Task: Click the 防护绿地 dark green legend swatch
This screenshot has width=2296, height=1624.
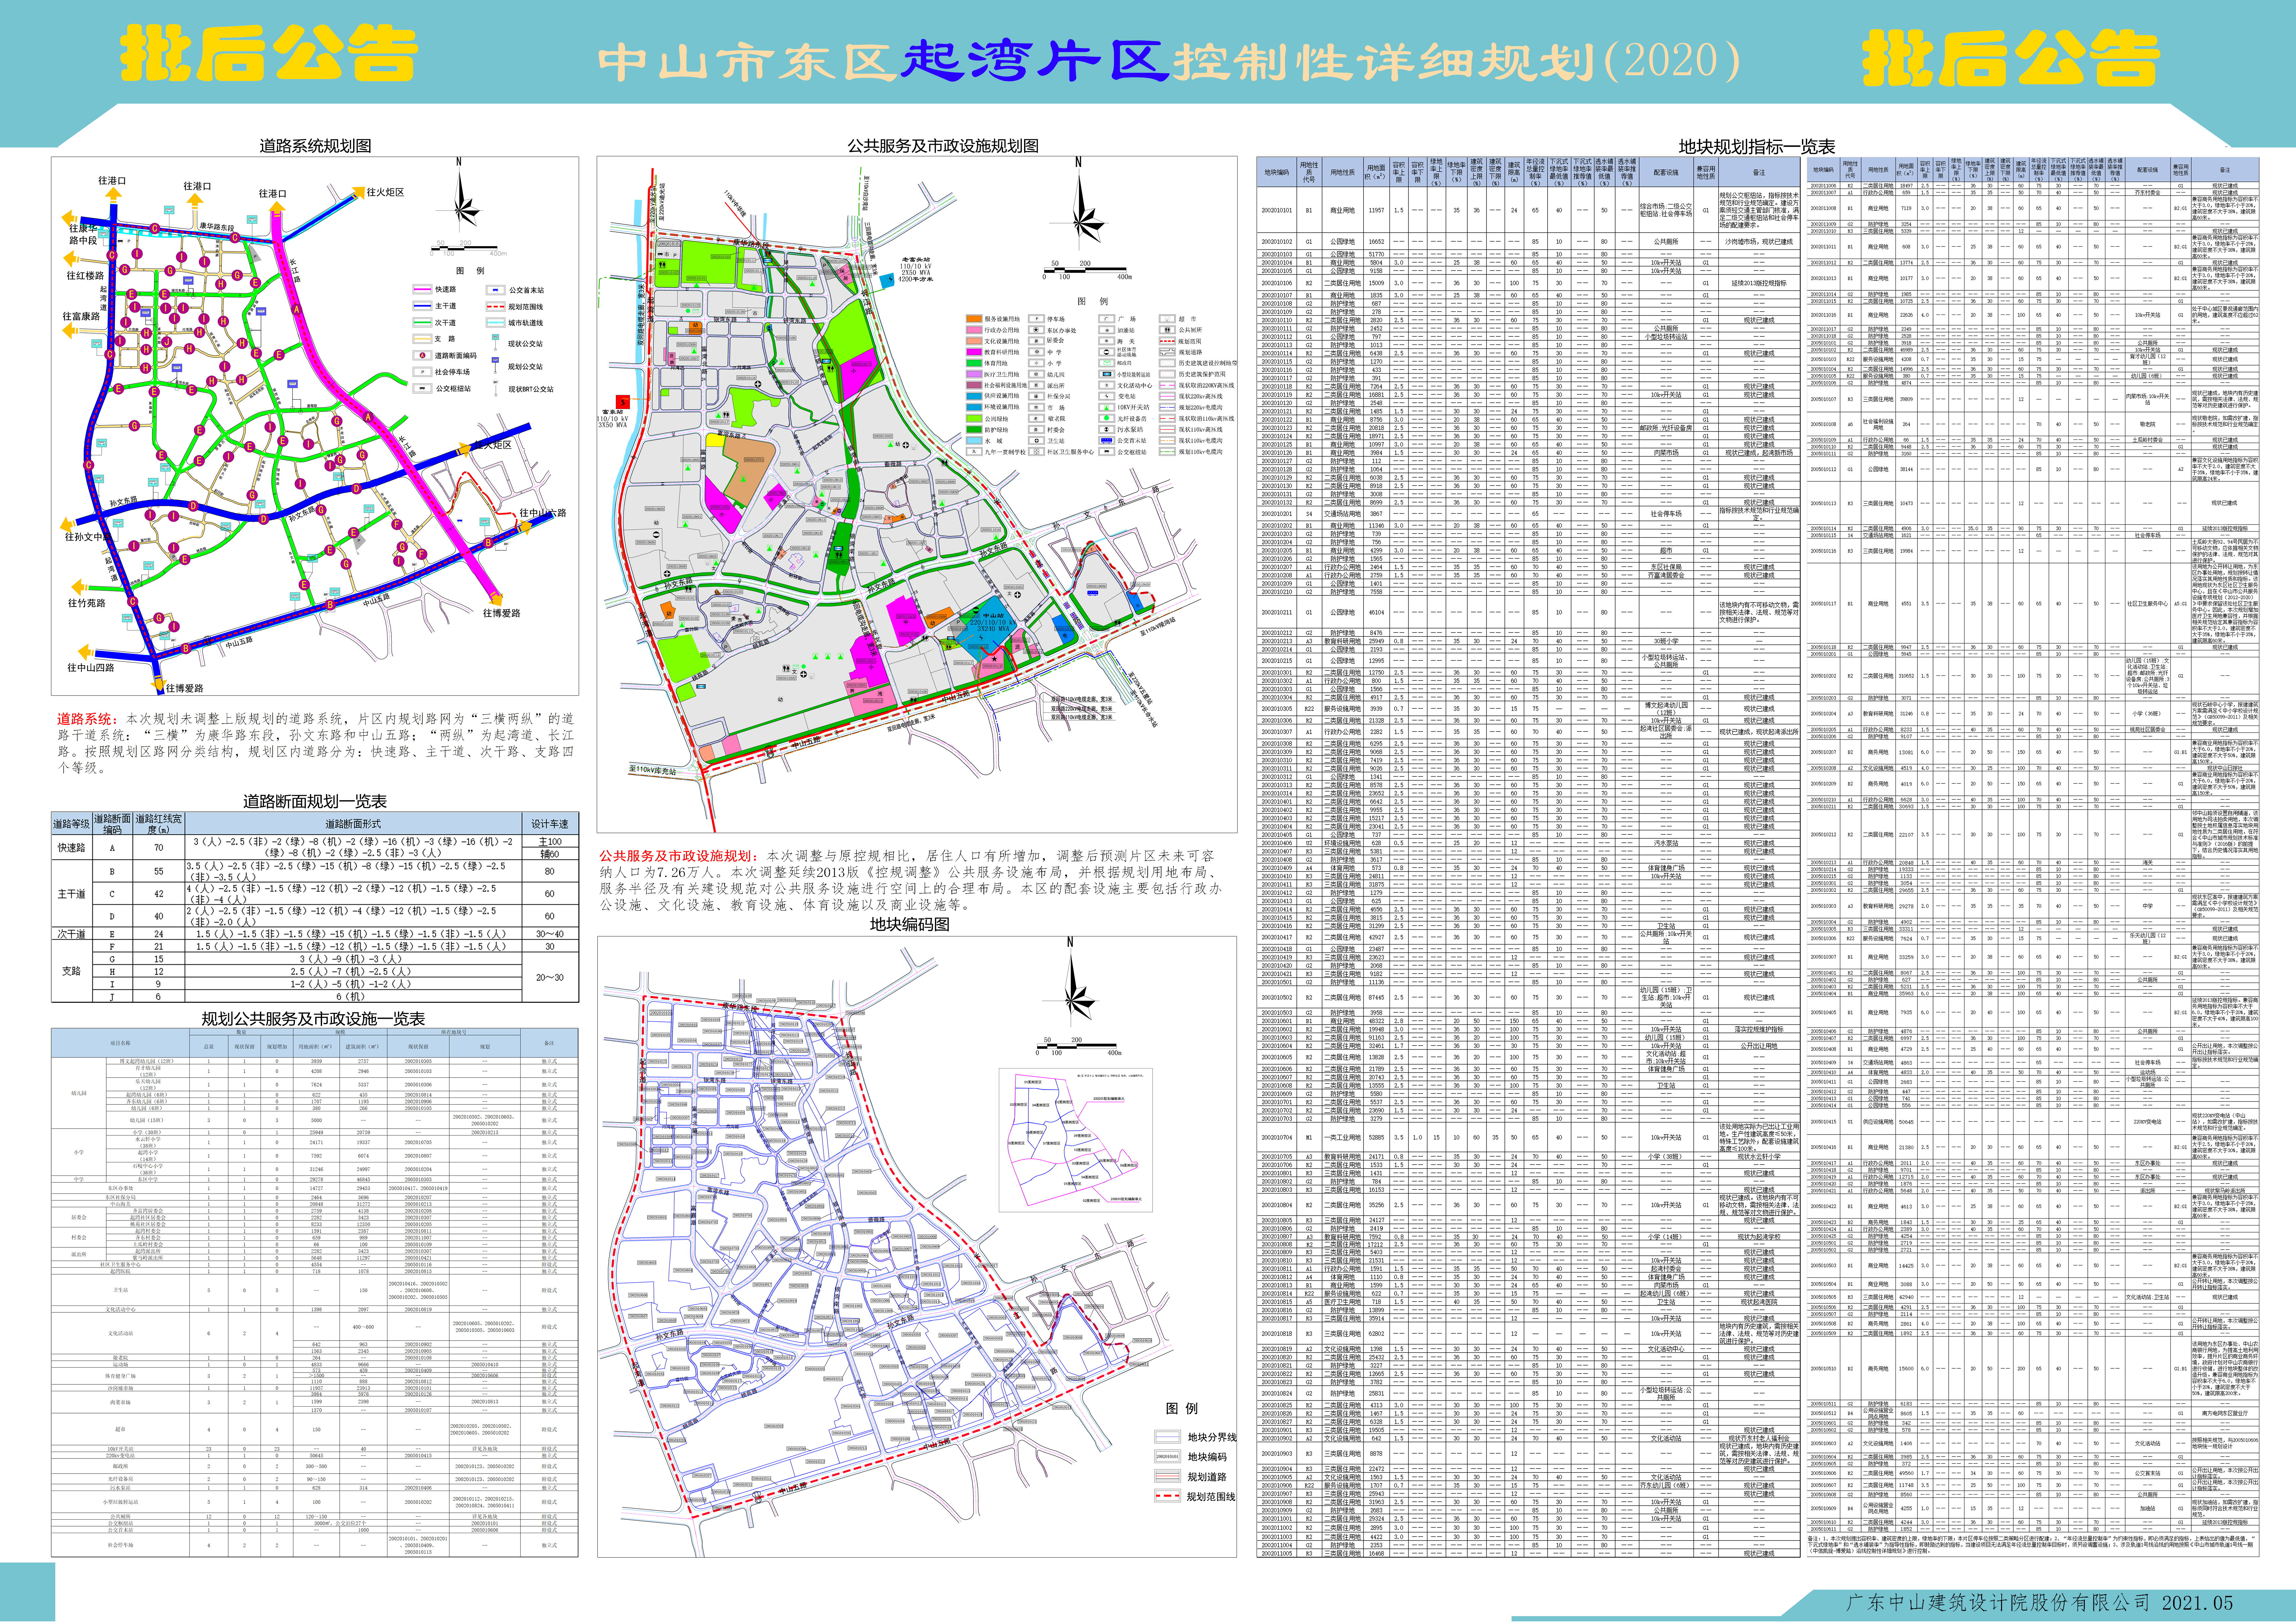Action: tap(974, 430)
